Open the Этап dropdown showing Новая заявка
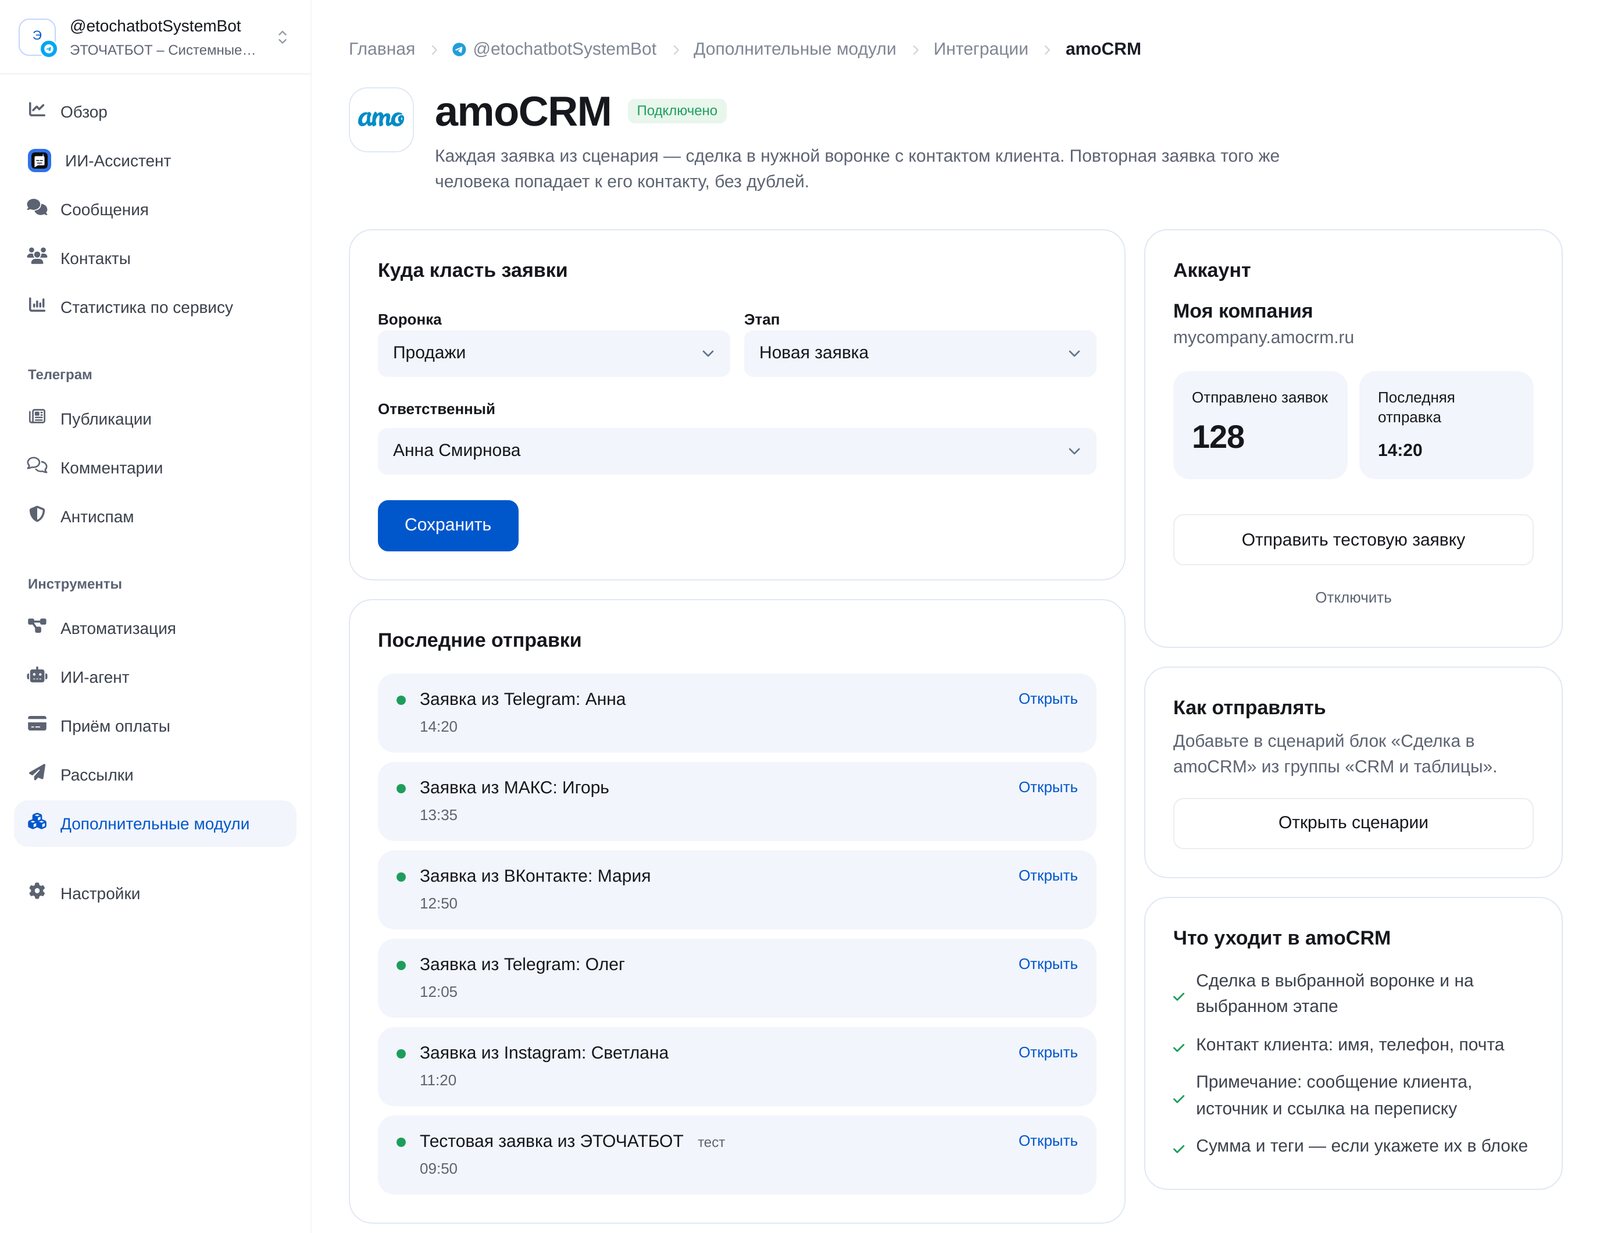Screen dimensions: 1600x1233 click(x=920, y=353)
